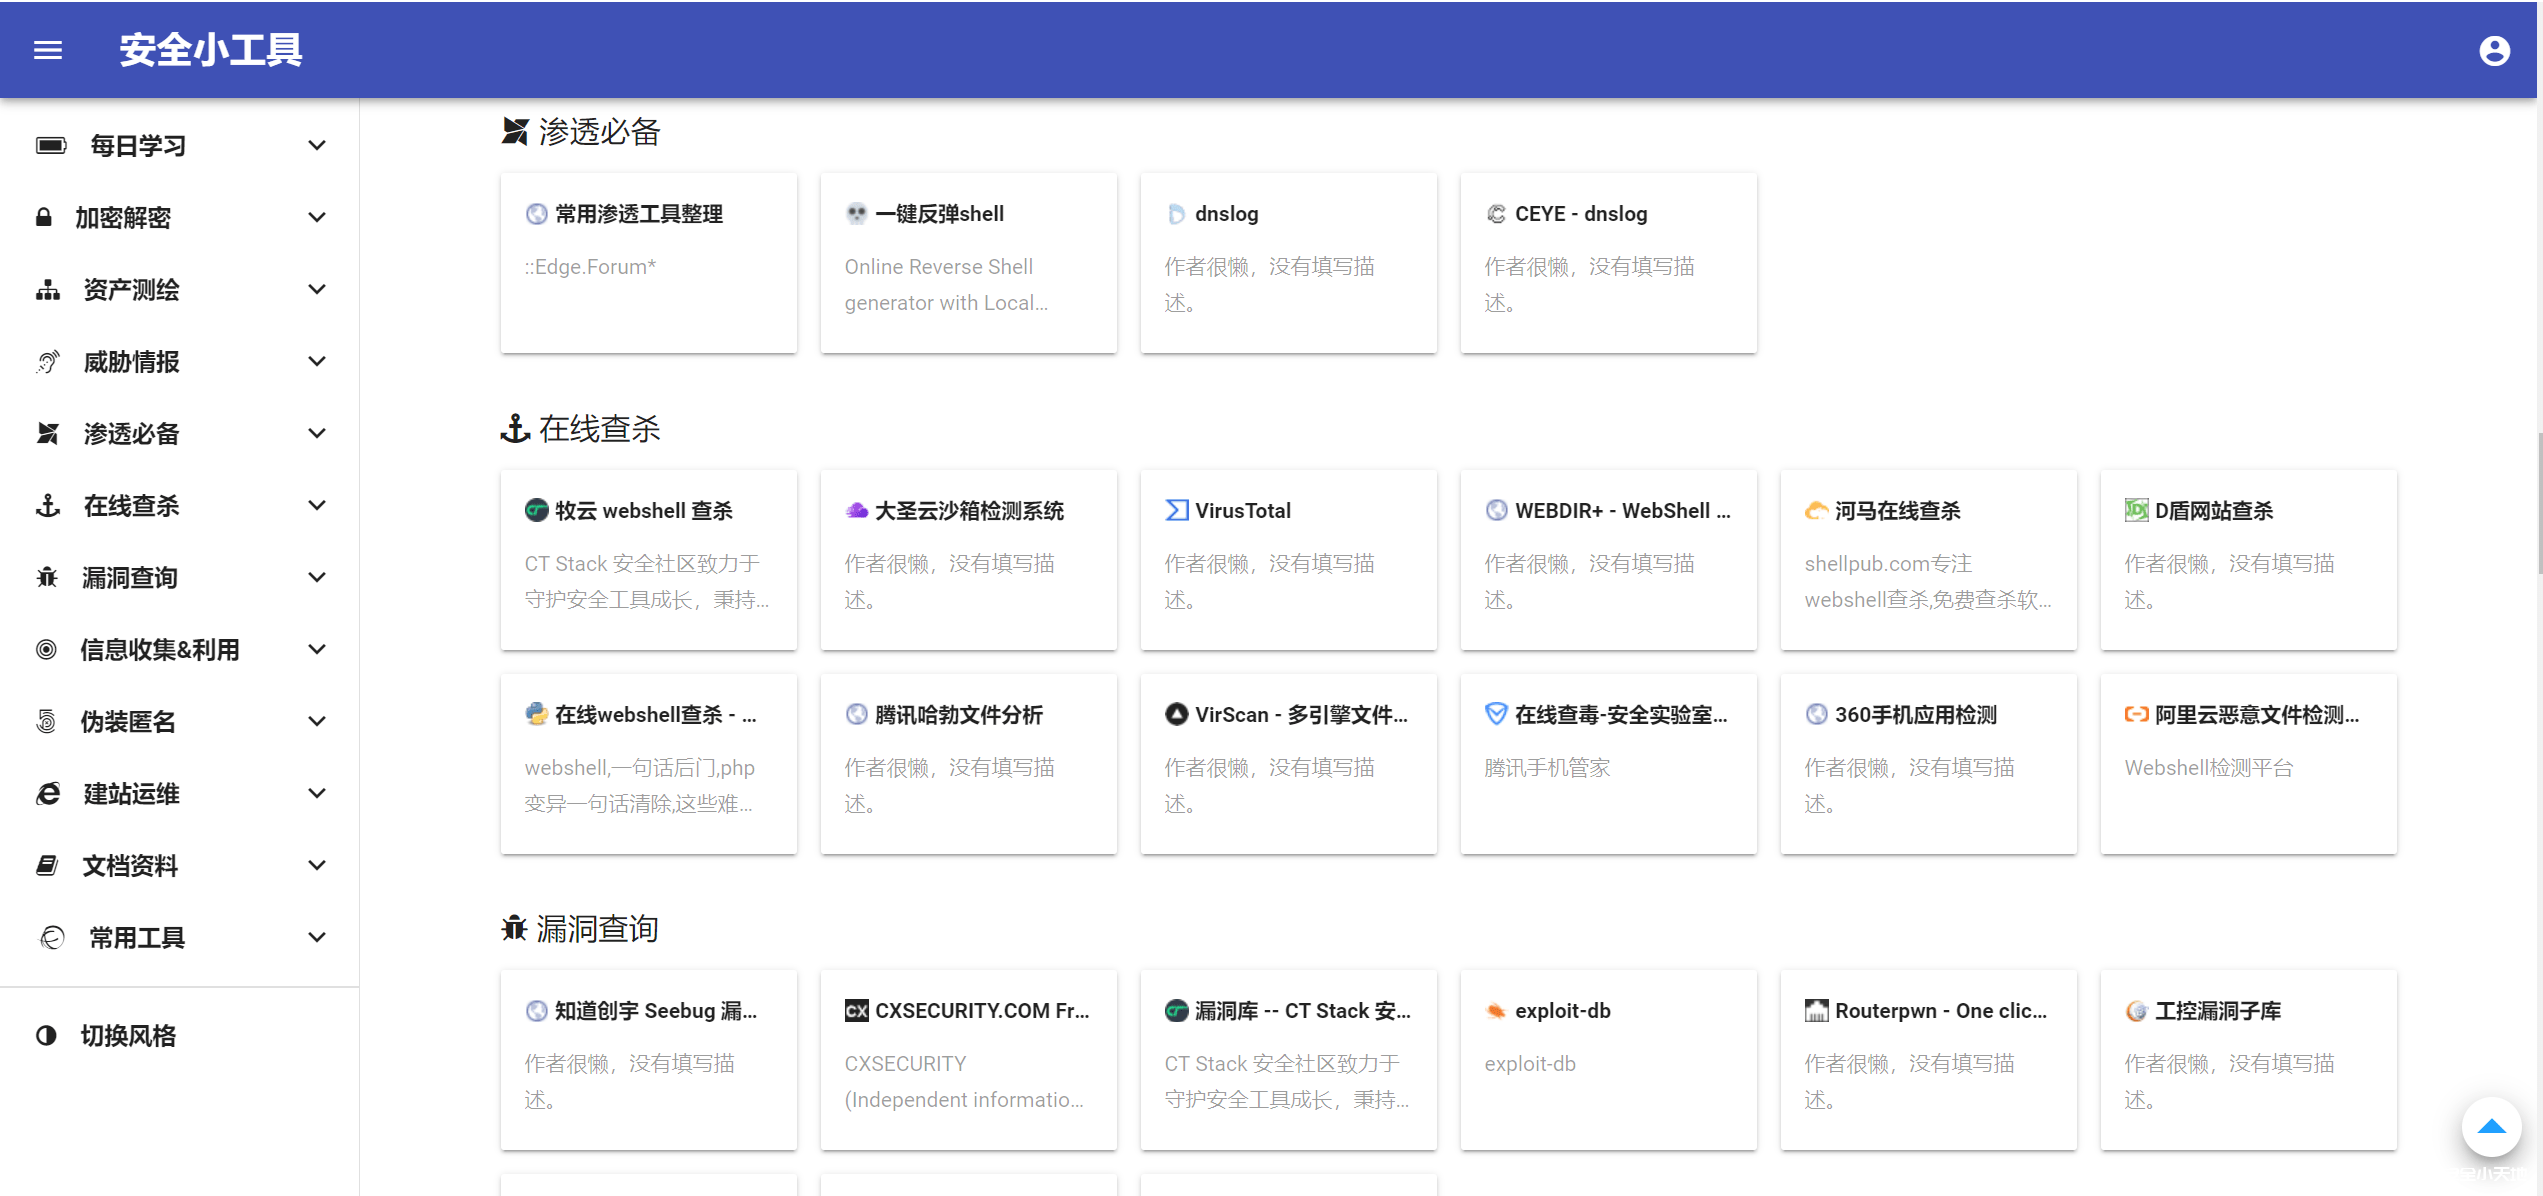Open the Routerpwn vulnerability card

1928,1060
